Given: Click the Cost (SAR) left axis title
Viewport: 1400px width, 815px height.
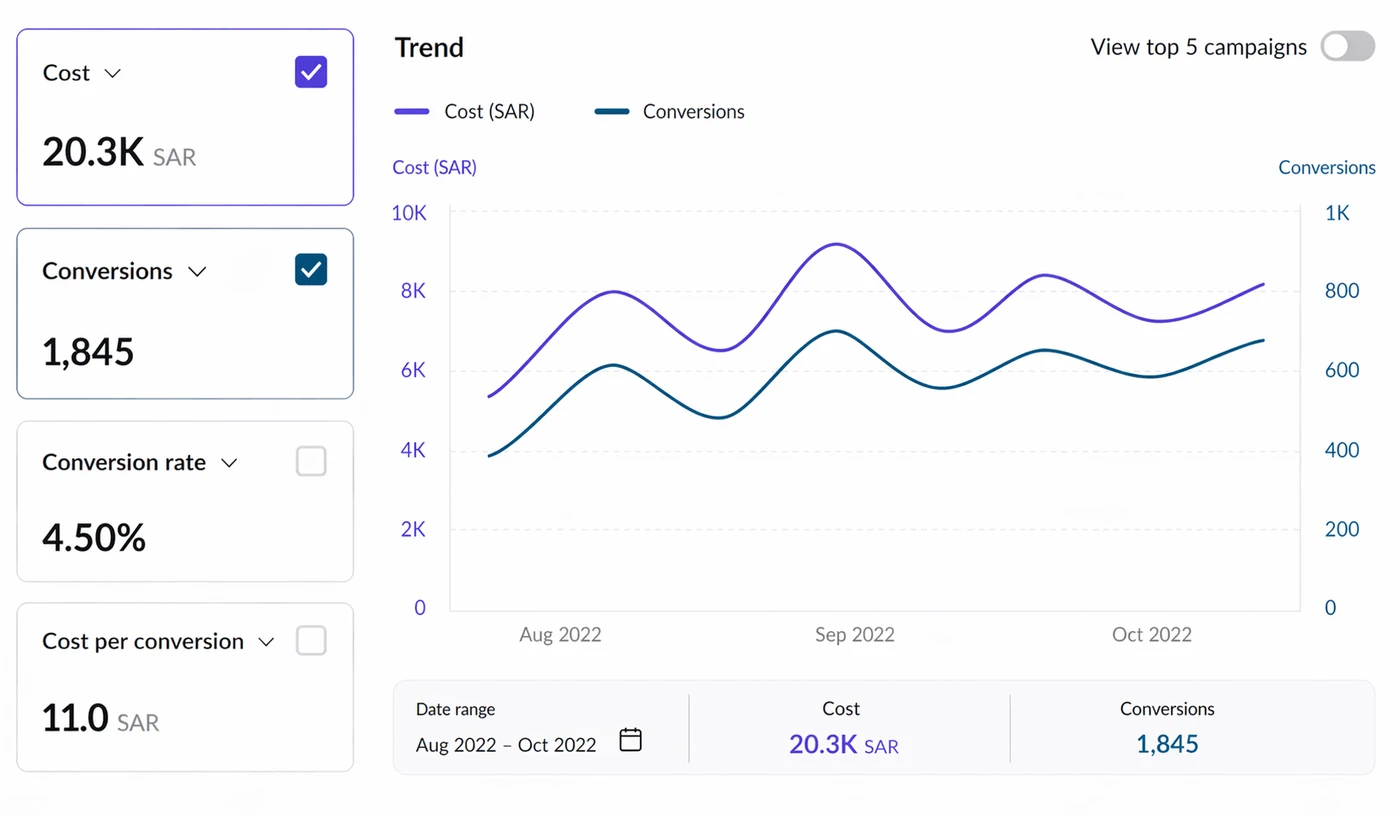Looking at the screenshot, I should click(x=435, y=167).
